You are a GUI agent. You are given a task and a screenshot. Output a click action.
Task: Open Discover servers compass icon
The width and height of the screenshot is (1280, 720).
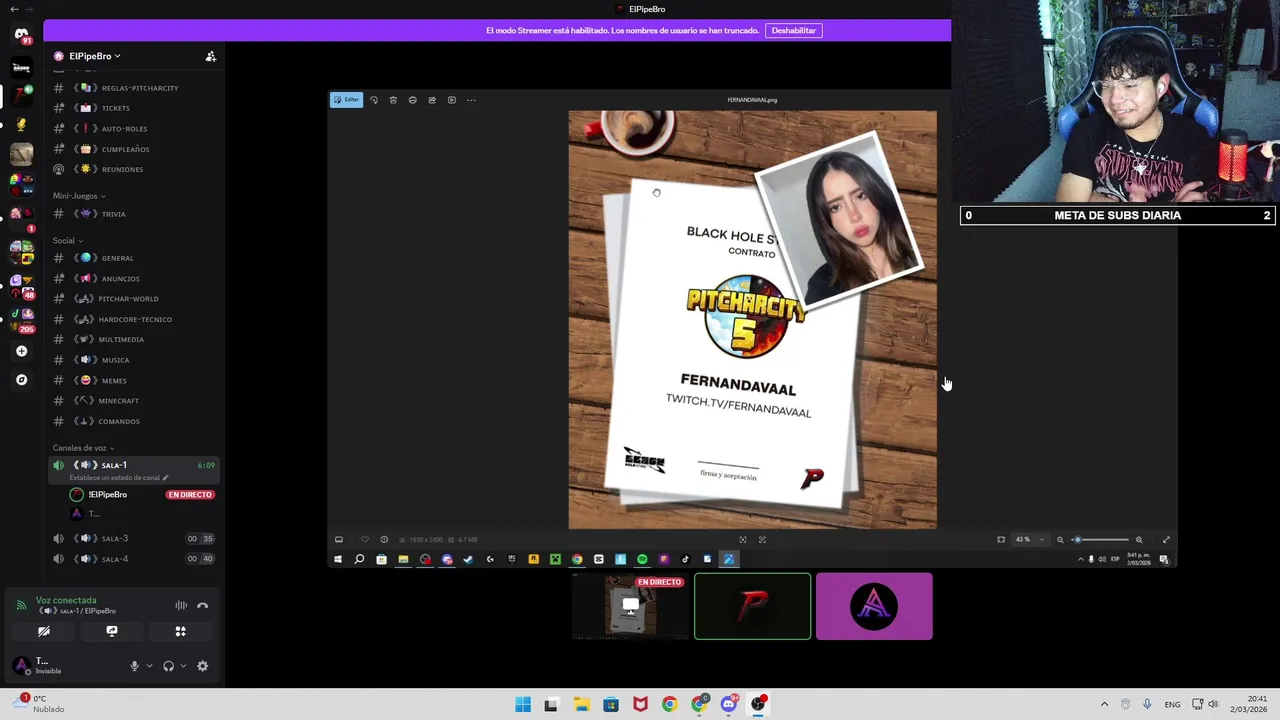pos(22,380)
